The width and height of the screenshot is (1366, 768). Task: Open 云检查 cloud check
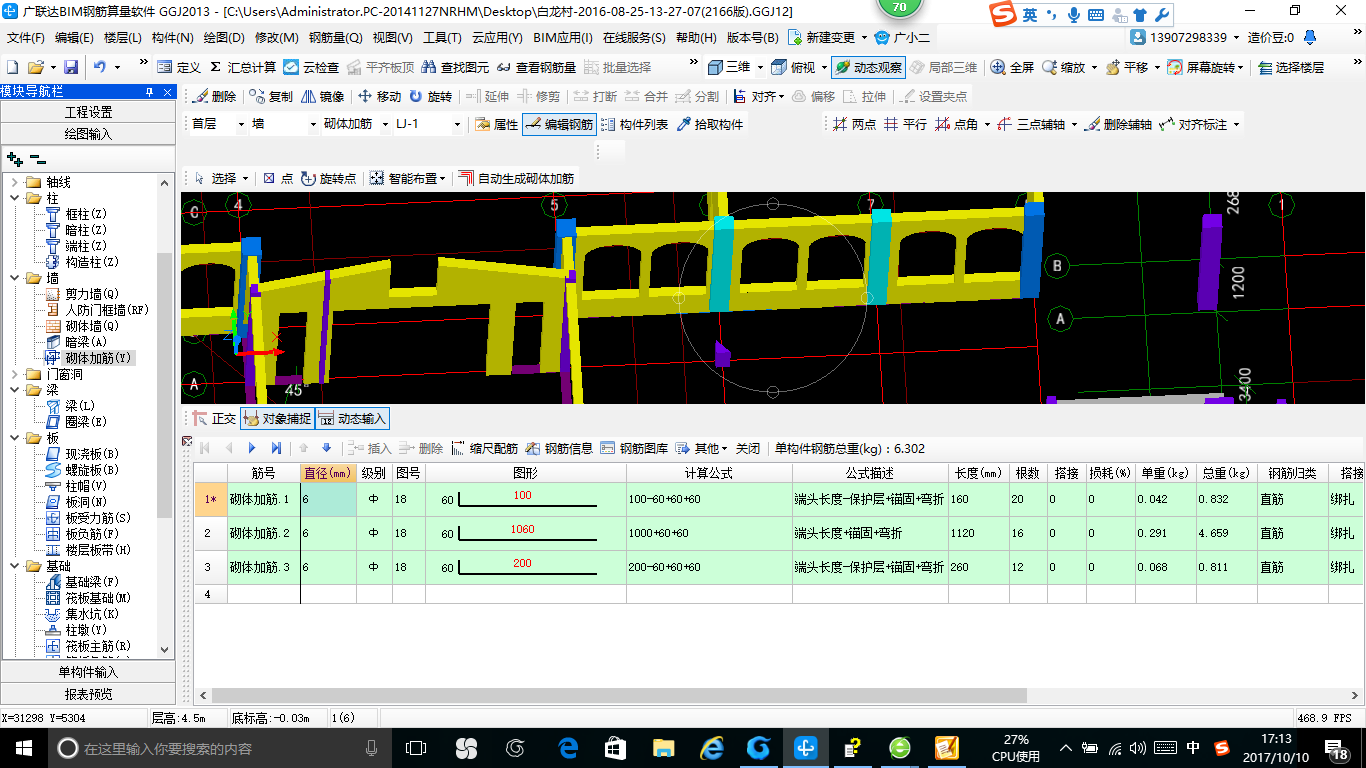click(x=311, y=67)
